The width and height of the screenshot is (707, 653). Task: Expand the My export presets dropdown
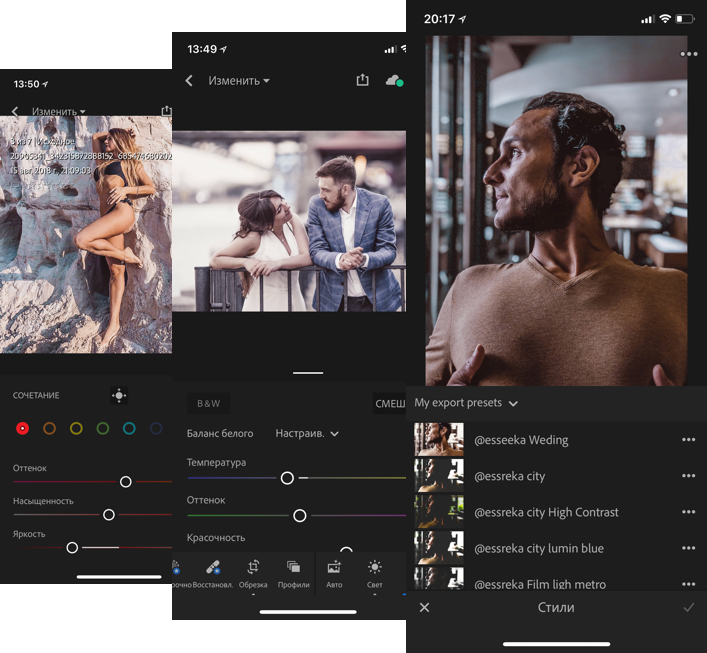(466, 403)
